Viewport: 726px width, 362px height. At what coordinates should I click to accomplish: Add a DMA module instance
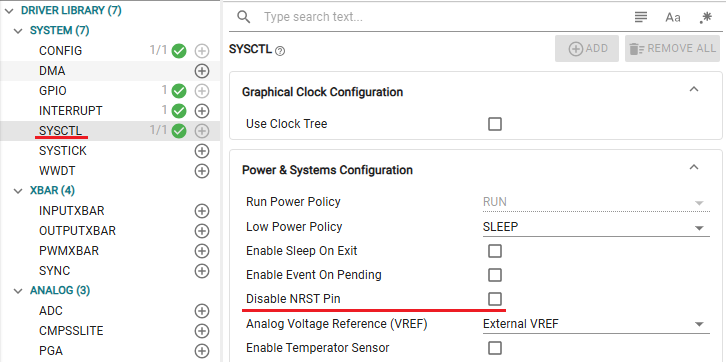click(202, 71)
